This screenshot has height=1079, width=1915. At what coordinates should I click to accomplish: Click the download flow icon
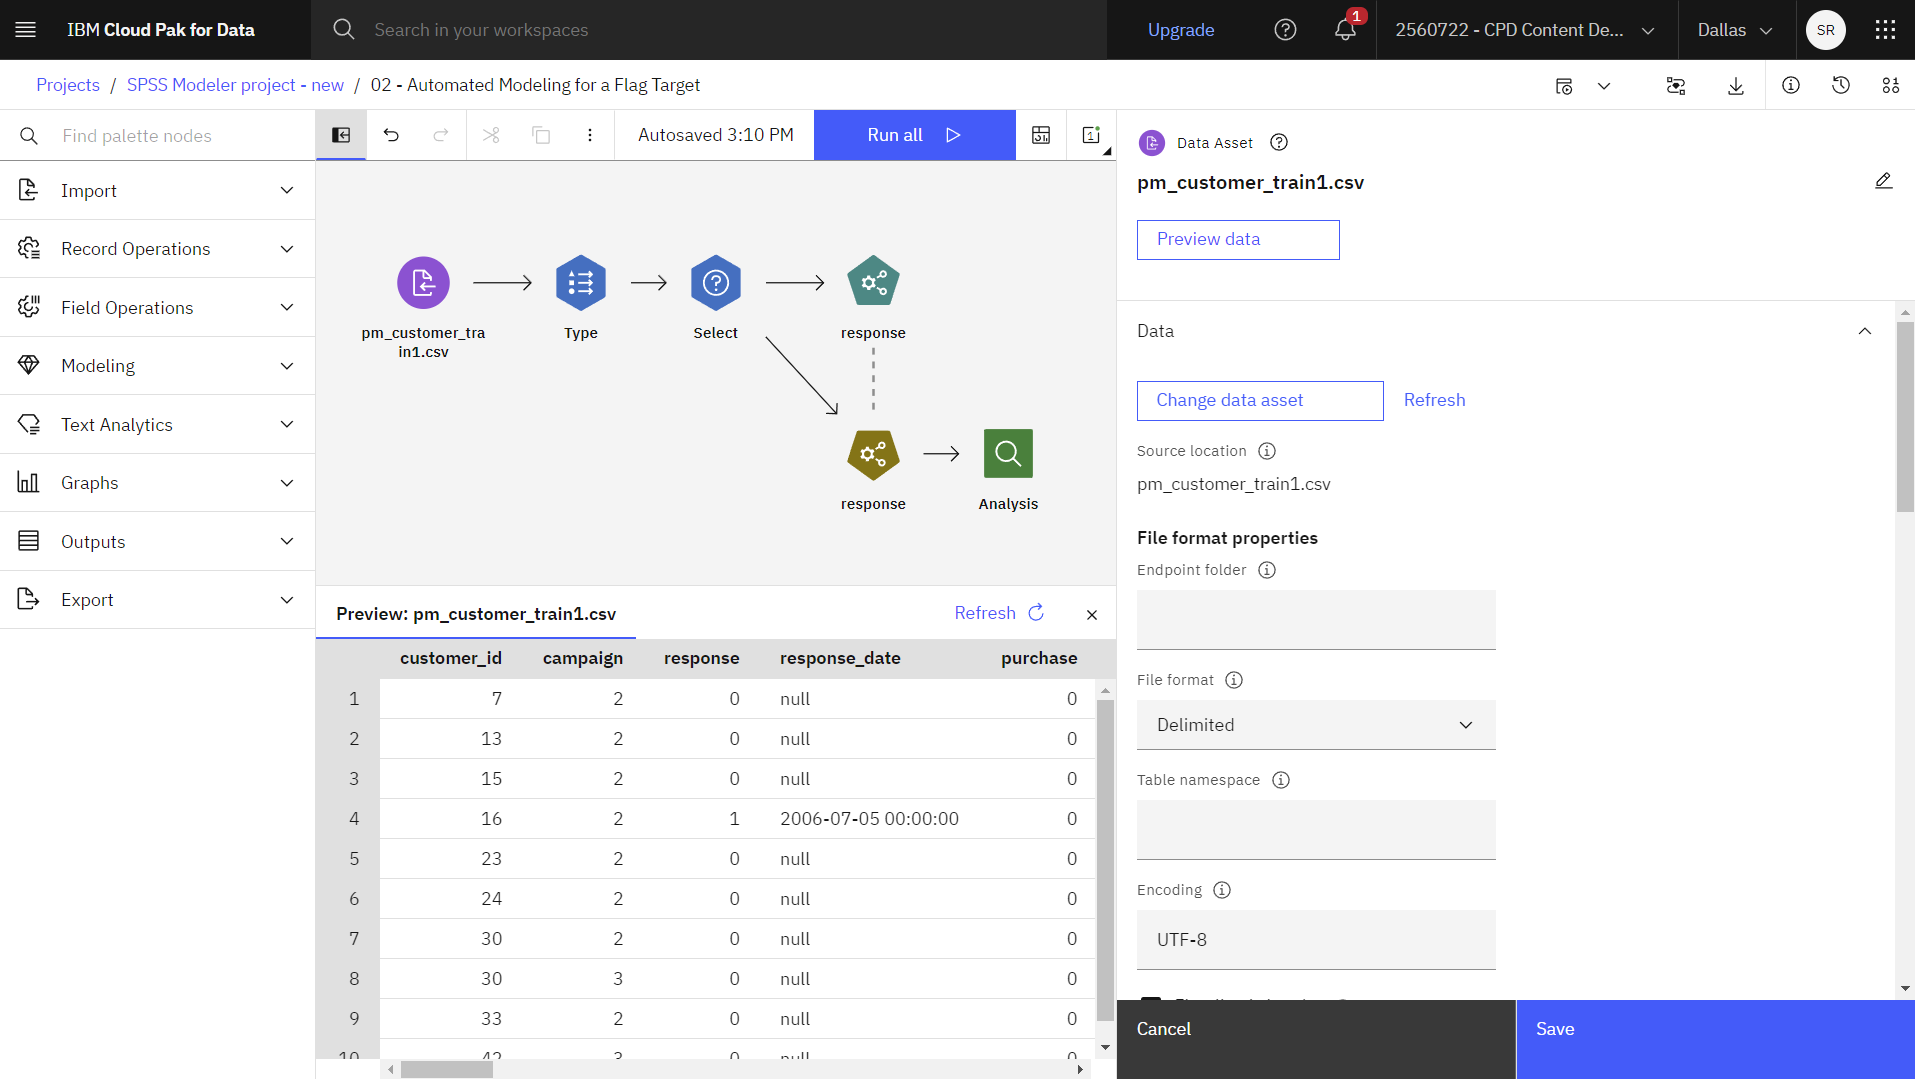1736,86
